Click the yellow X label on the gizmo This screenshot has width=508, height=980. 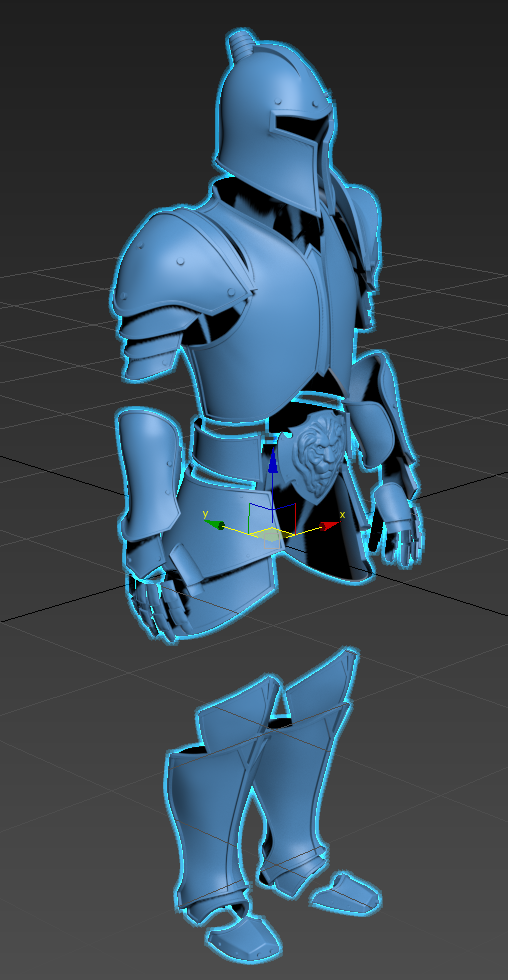click(342, 515)
